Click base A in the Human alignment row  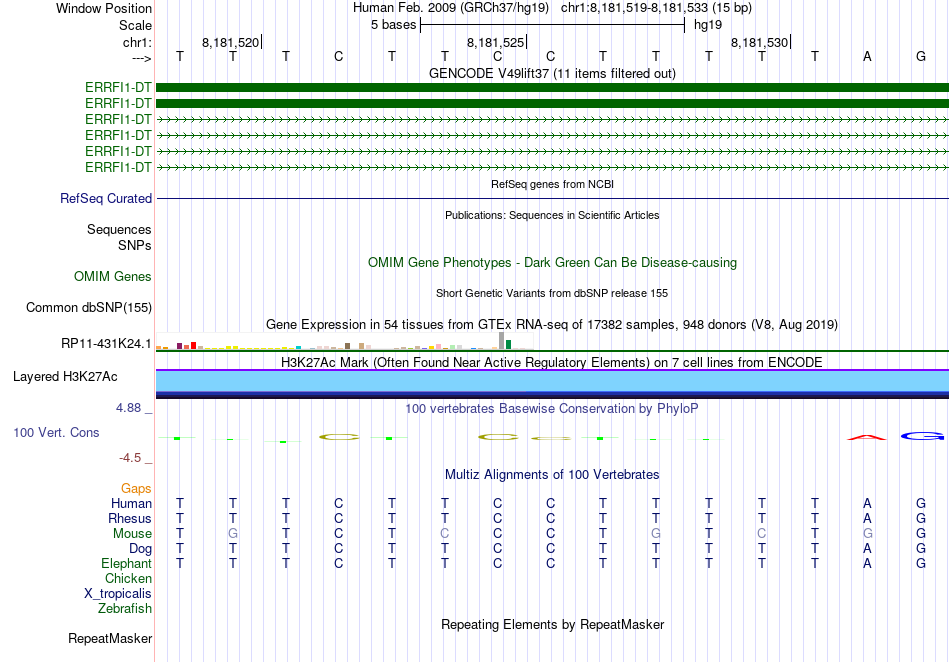tap(867, 503)
